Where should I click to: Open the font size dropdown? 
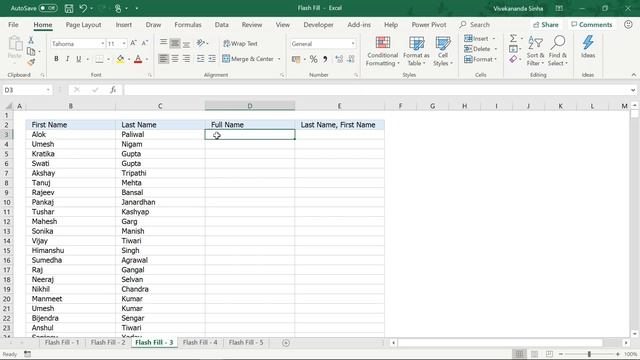124,44
